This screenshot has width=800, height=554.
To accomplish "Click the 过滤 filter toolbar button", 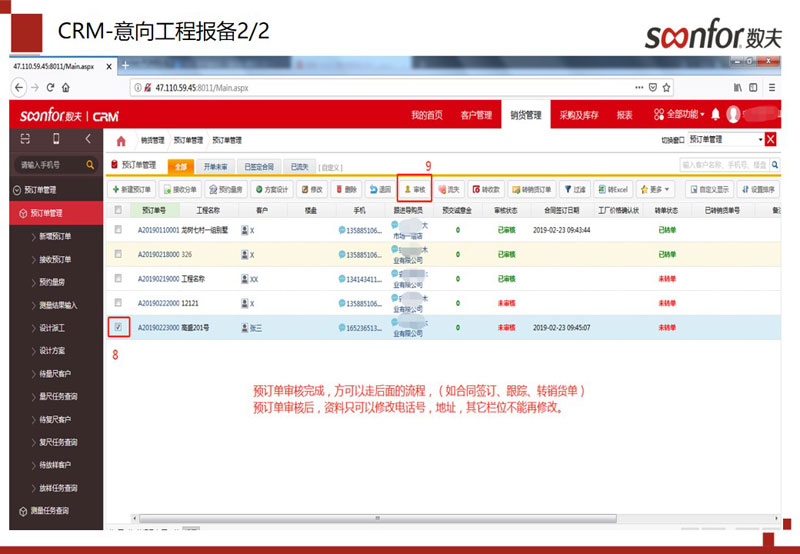I will click(575, 188).
